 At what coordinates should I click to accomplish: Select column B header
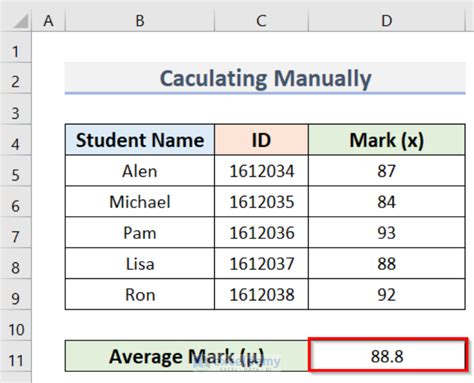pos(140,21)
